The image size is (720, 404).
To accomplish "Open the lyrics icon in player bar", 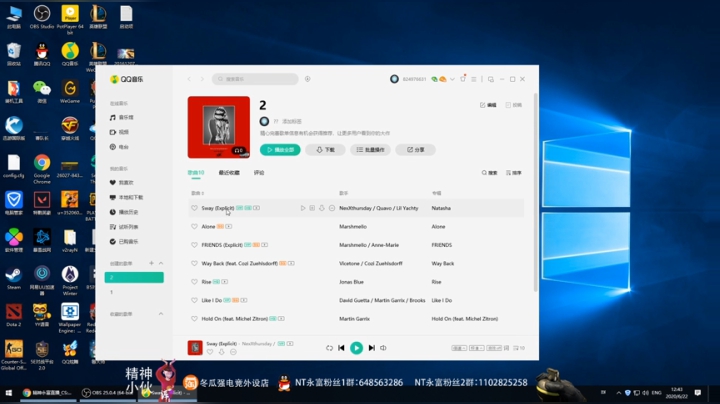I will click(506, 348).
